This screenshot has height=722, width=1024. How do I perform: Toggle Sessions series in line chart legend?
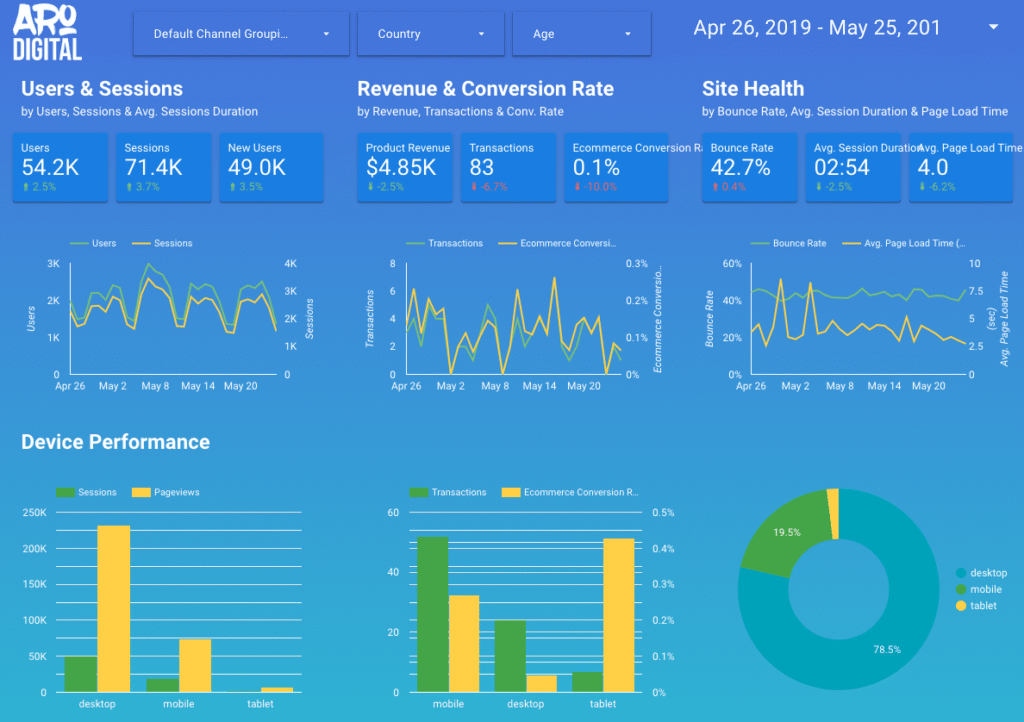(x=162, y=243)
